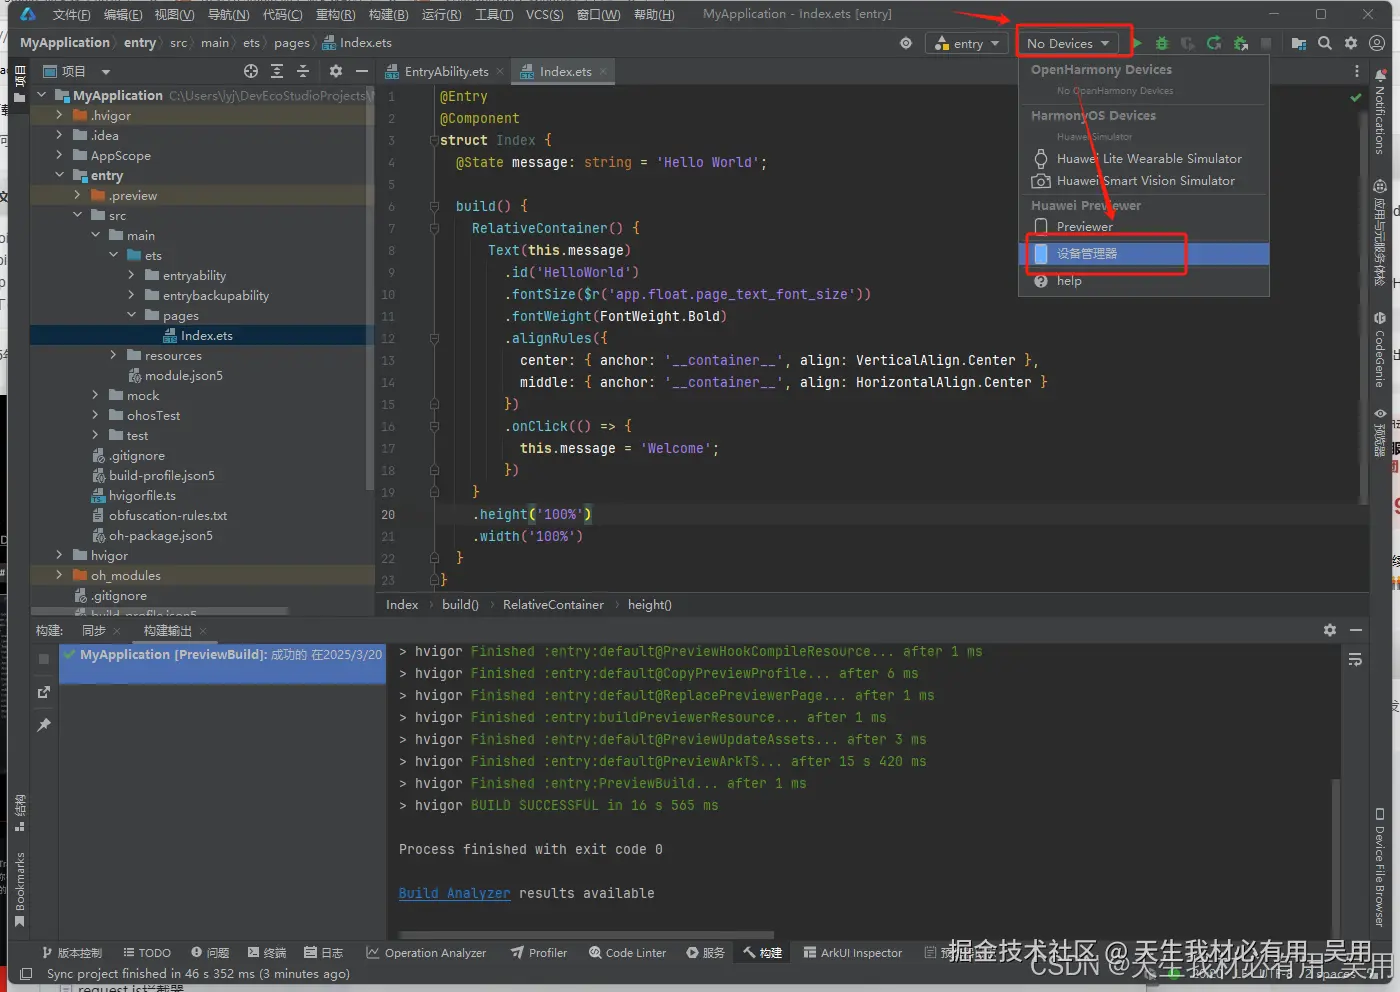Choose Previewer from device list
The image size is (1400, 992).
click(x=1144, y=227)
